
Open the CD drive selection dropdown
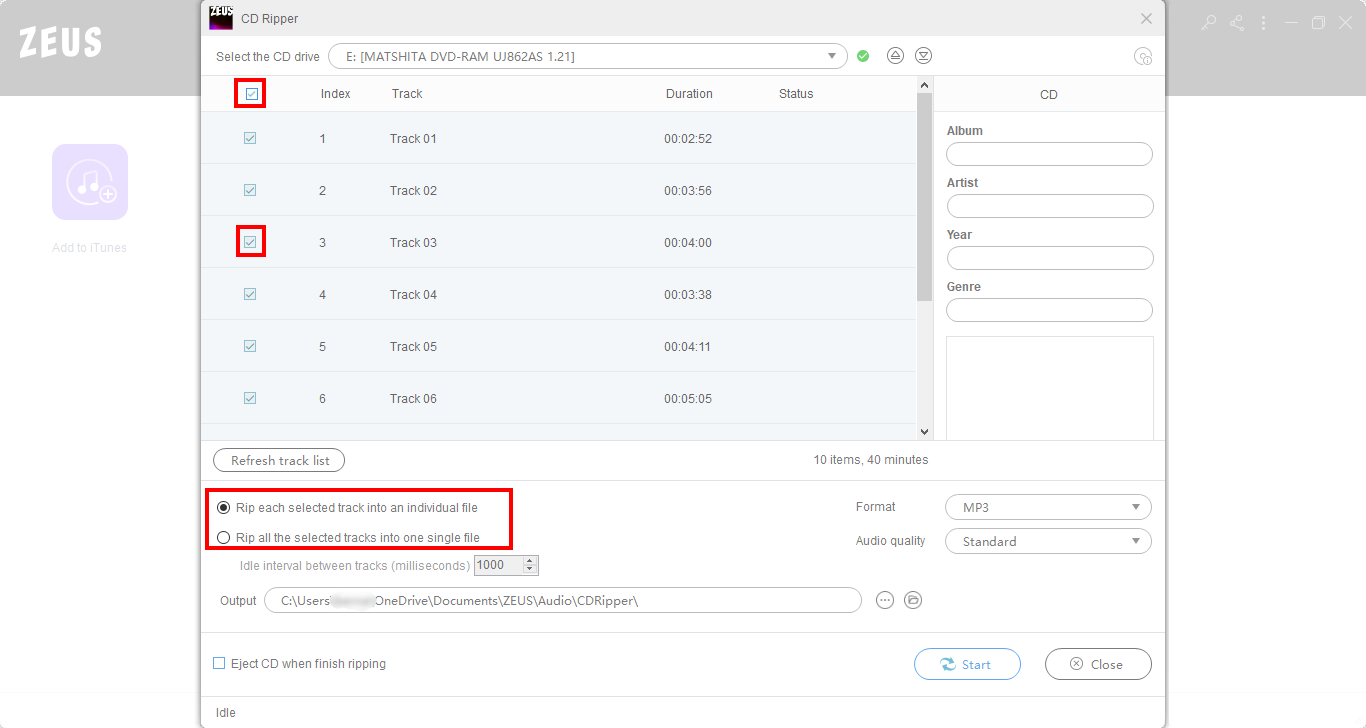pos(588,56)
